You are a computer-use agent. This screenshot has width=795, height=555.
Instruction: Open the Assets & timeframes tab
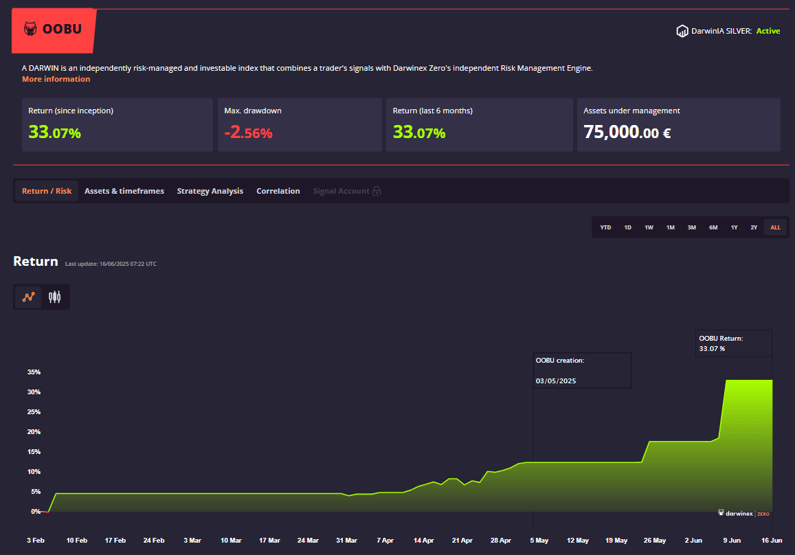click(124, 191)
